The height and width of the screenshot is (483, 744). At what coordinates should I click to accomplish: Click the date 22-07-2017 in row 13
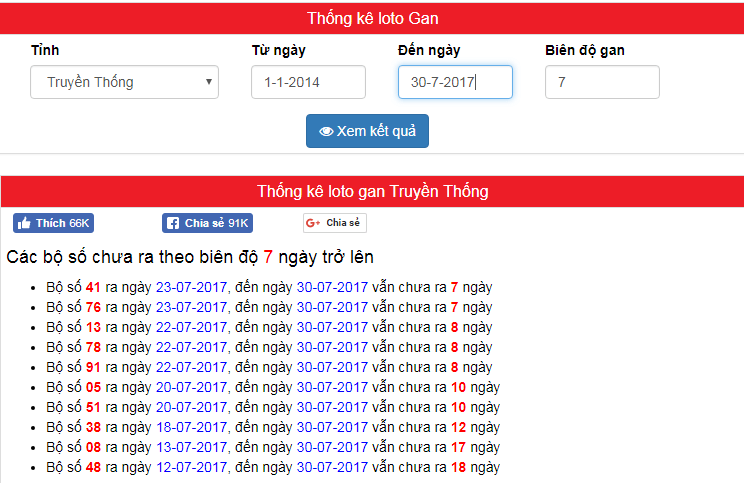191,327
